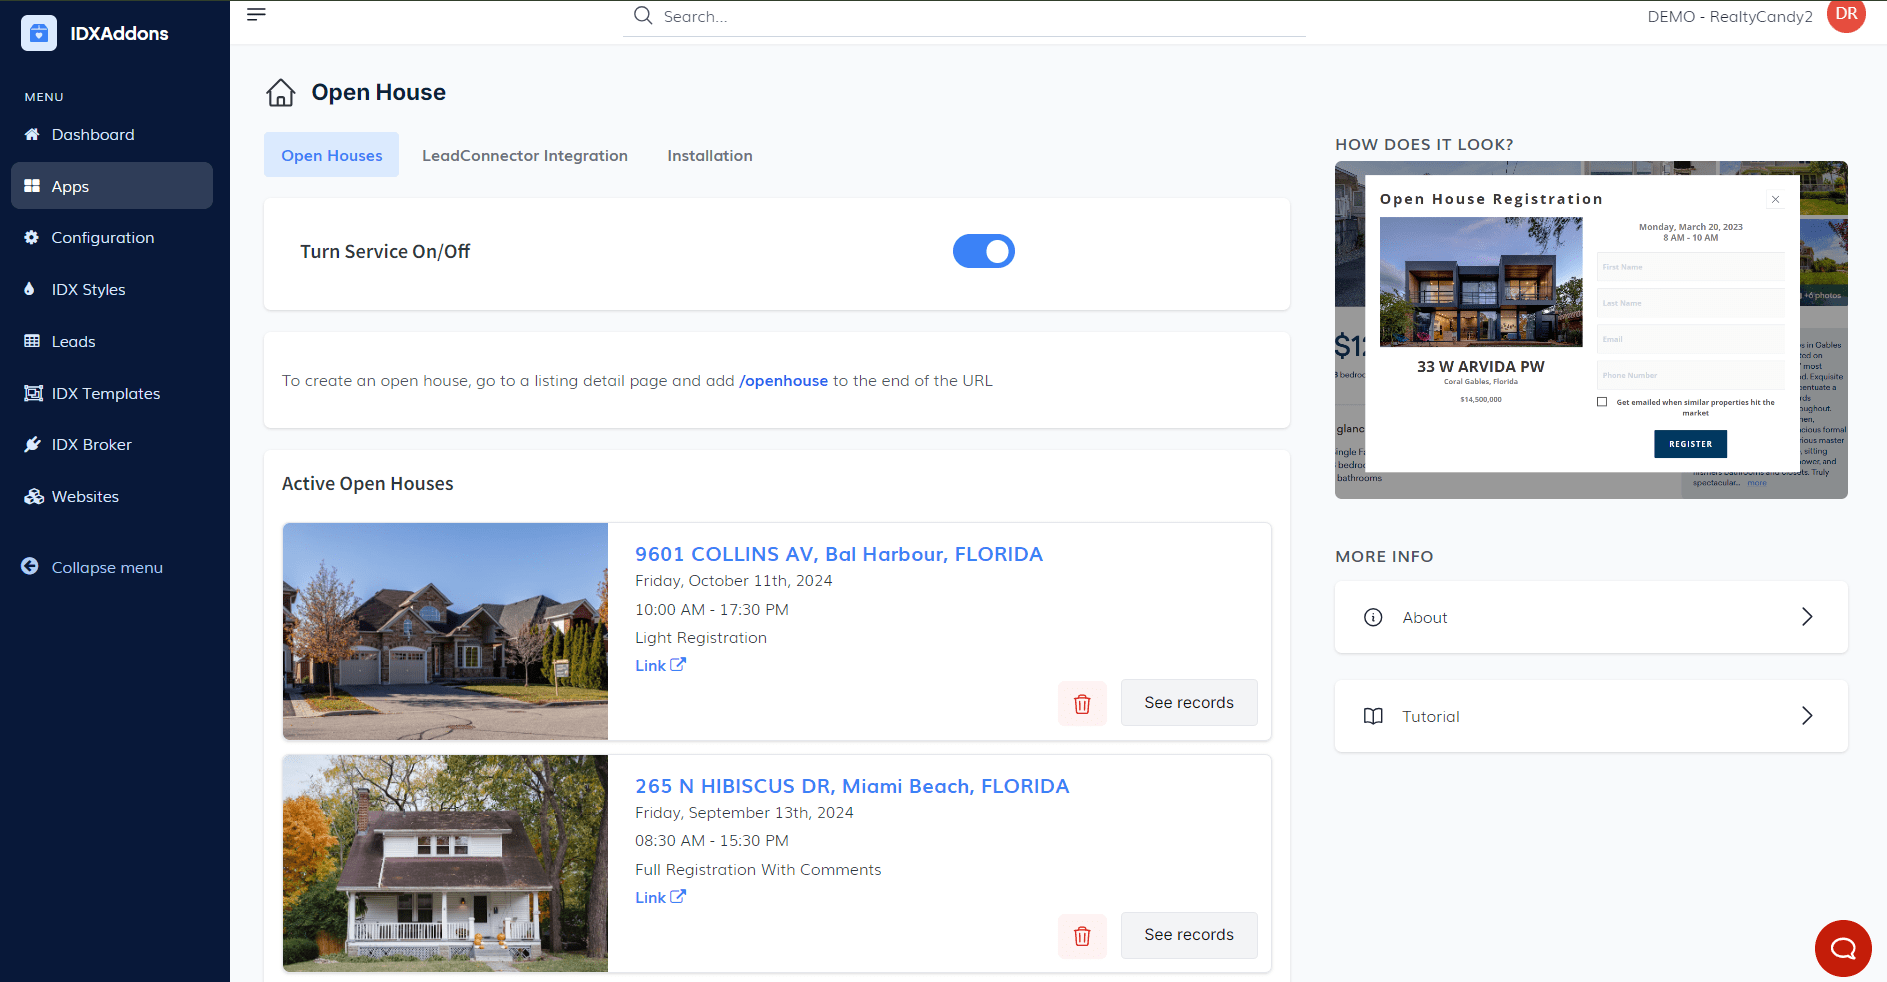1887x982 pixels.
Task: Open the red chat support bubble
Action: (1842, 948)
